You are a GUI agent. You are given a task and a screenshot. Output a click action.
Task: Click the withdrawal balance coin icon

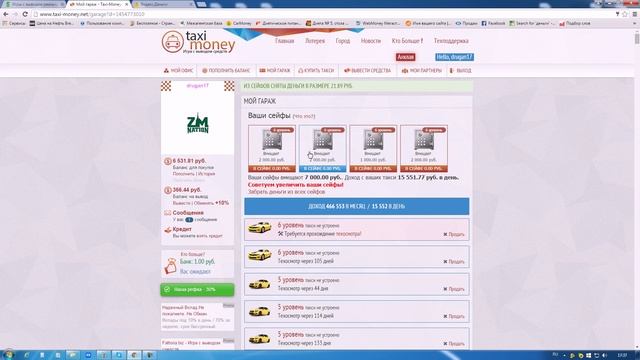click(167, 191)
